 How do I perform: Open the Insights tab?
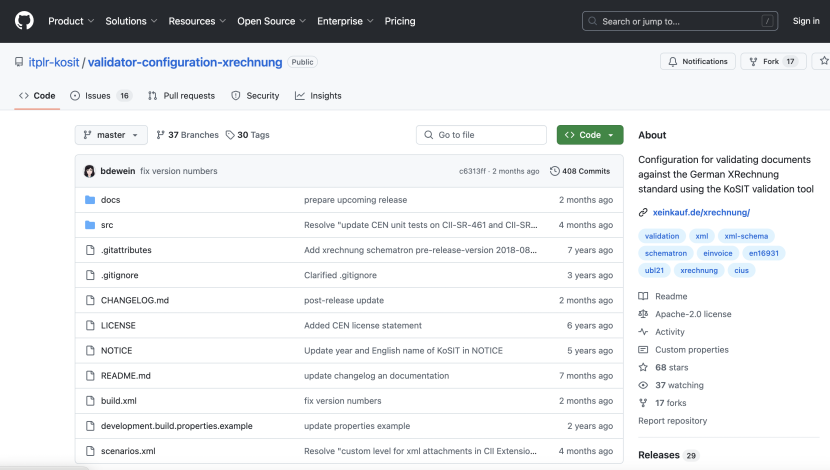tap(318, 96)
